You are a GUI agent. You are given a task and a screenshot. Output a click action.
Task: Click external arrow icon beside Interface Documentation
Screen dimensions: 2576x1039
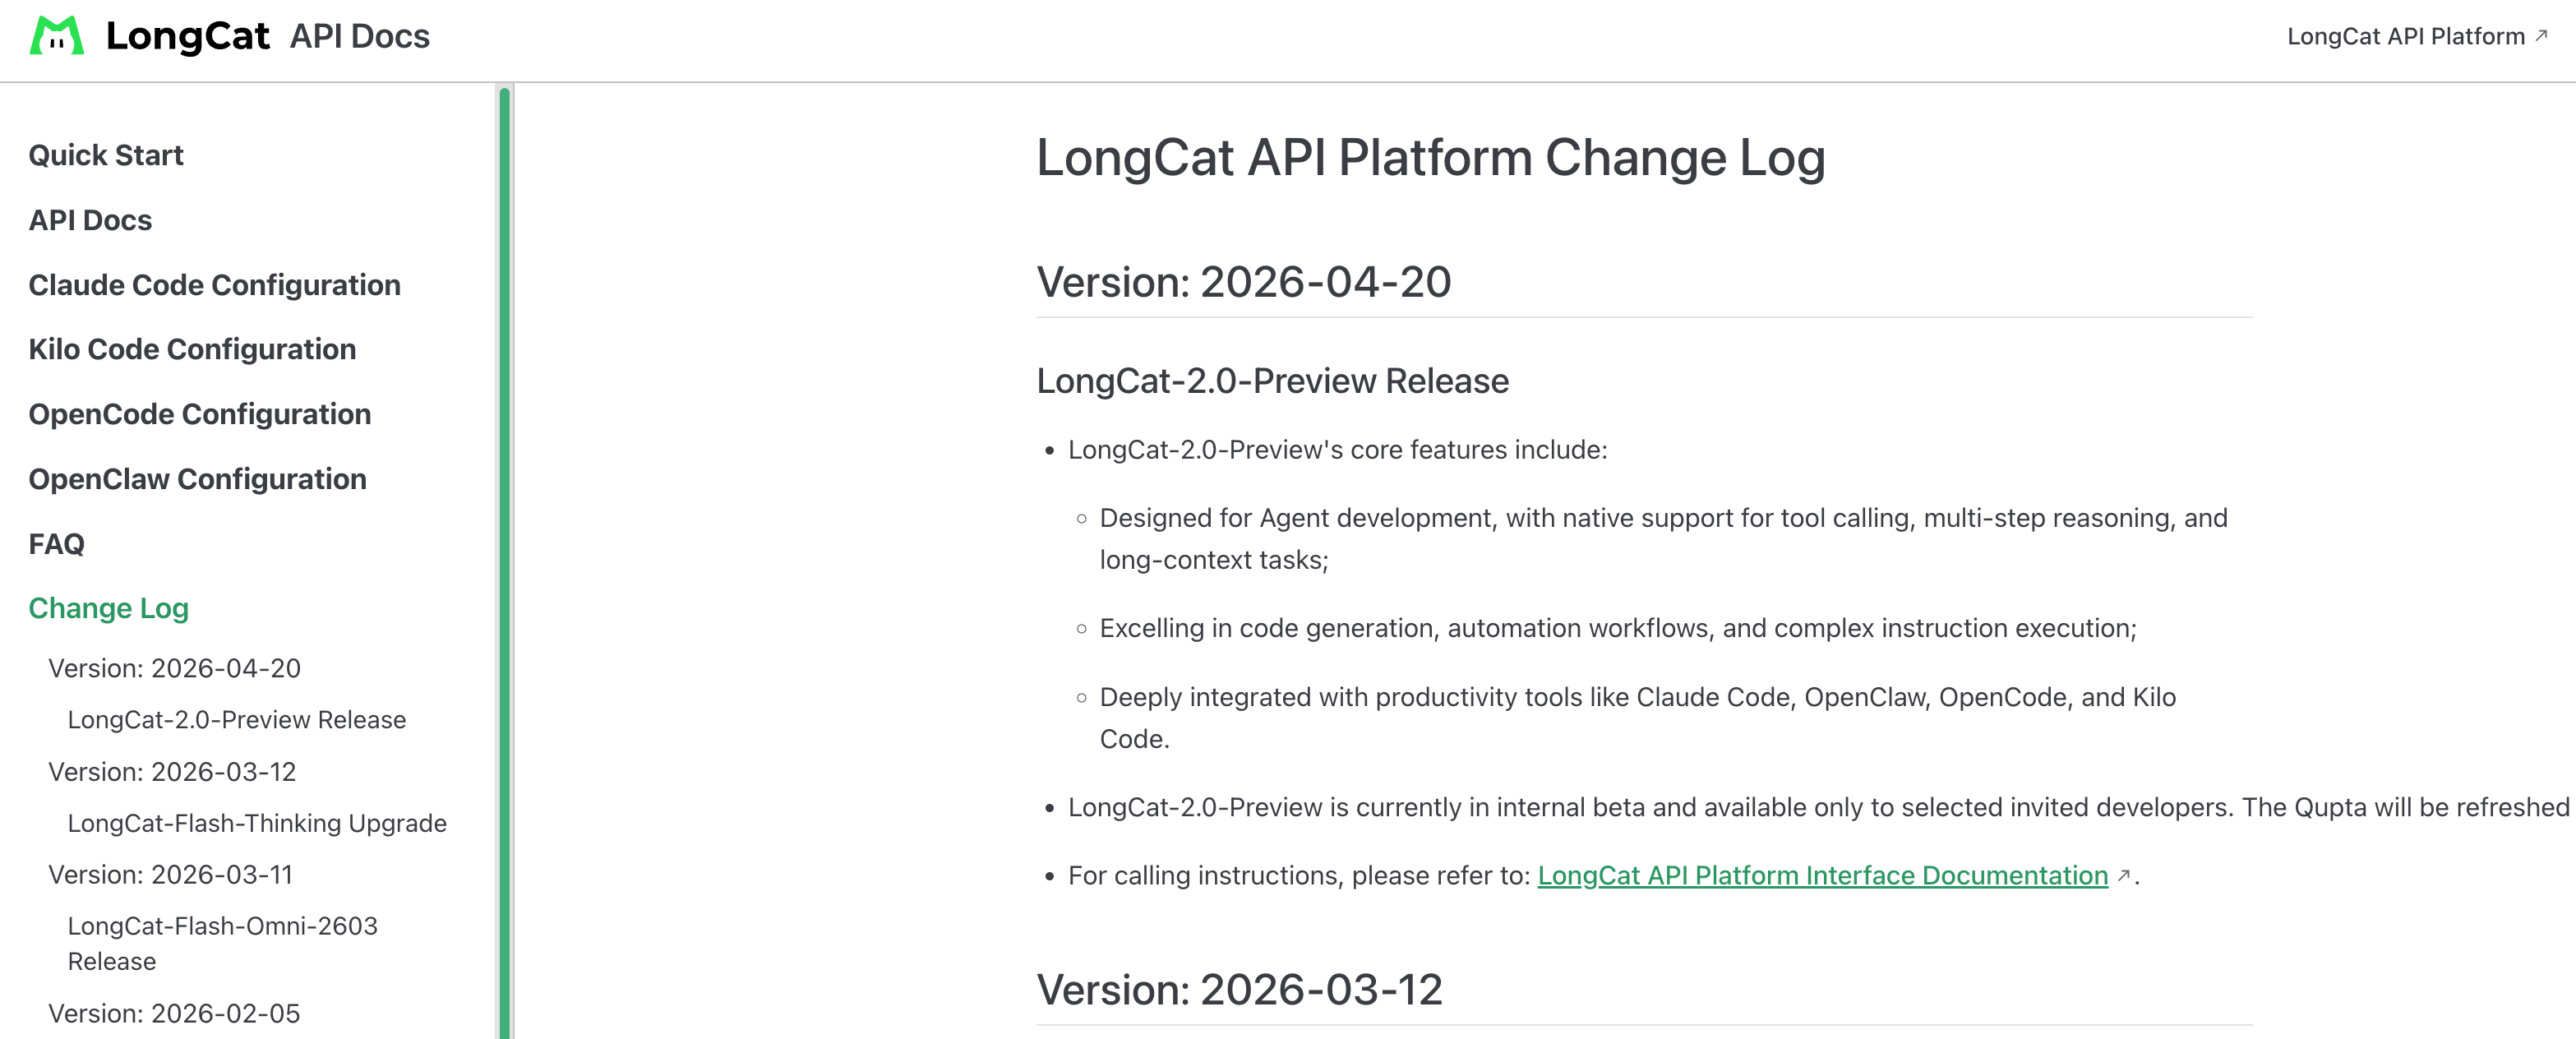click(x=2123, y=875)
